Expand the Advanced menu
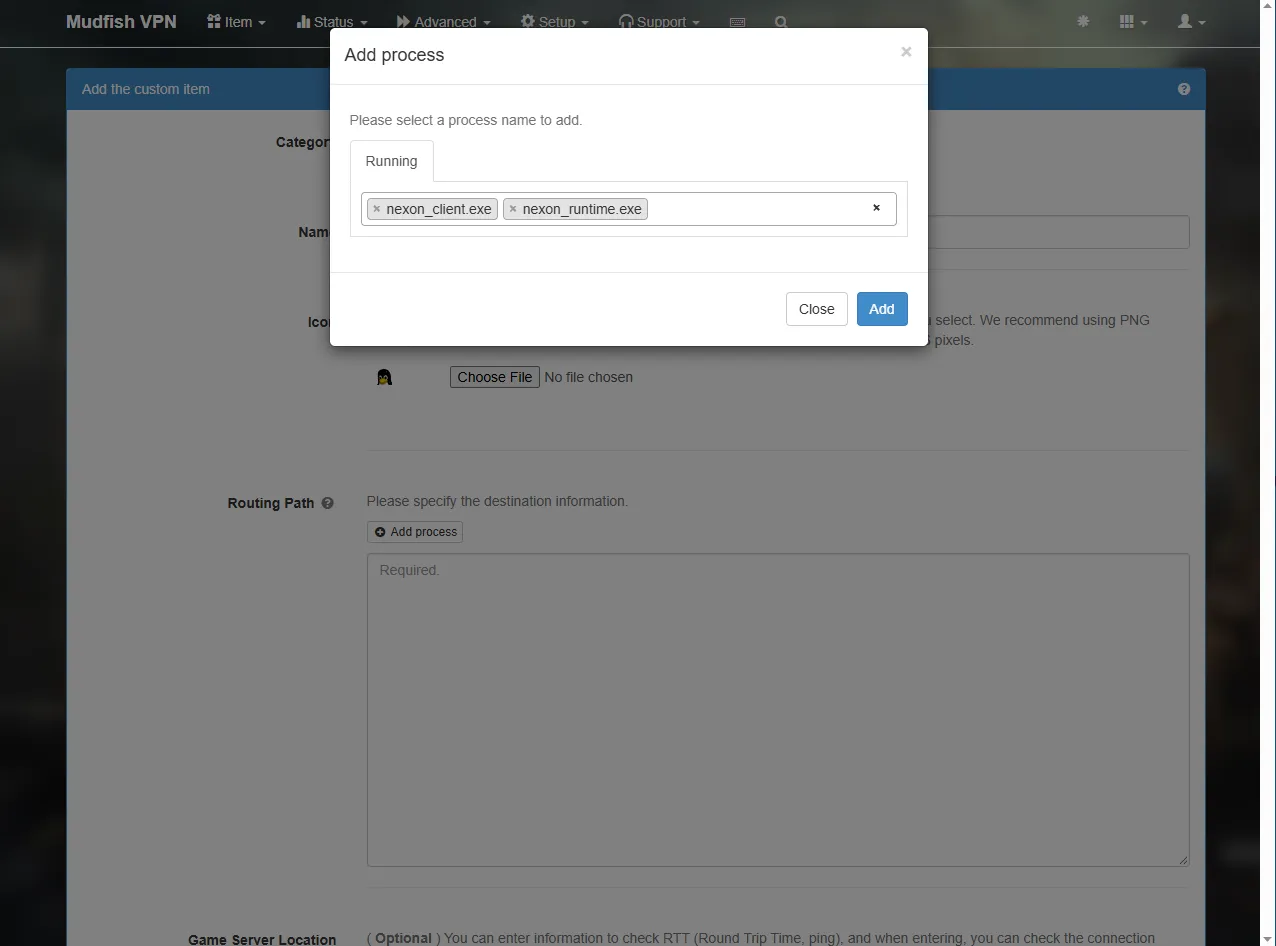 tap(443, 22)
